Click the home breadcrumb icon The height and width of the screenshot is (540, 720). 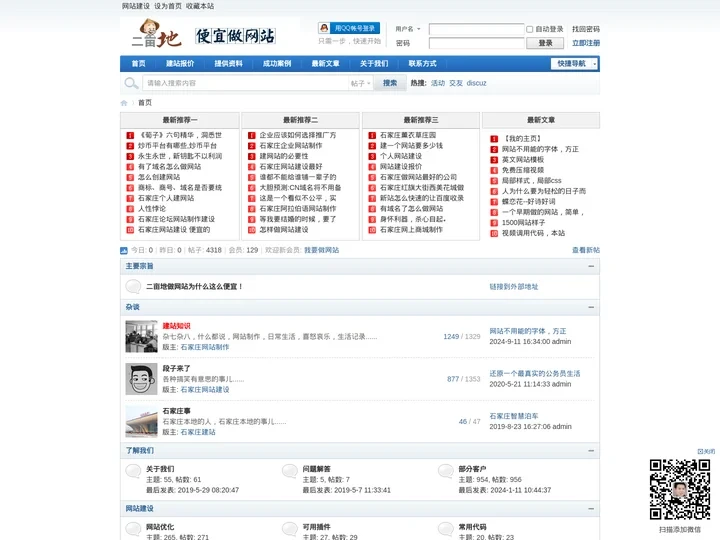point(124,103)
